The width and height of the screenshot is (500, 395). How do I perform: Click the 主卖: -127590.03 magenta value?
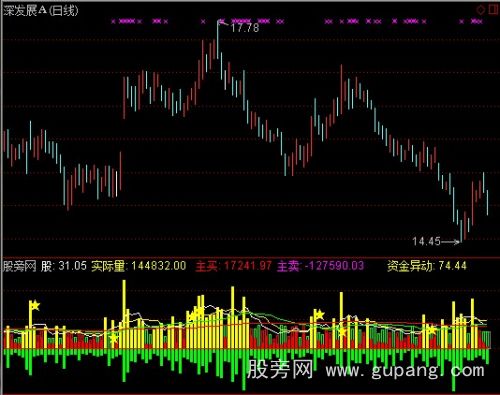pos(320,266)
